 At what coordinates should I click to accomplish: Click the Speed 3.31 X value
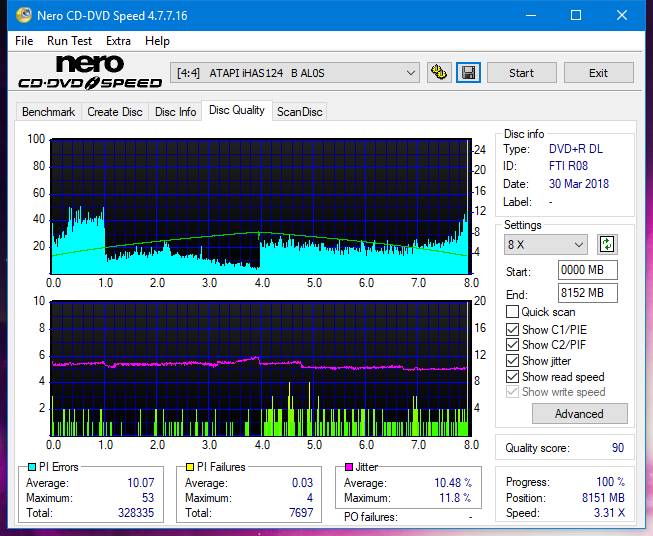pyautogui.click(x=609, y=513)
